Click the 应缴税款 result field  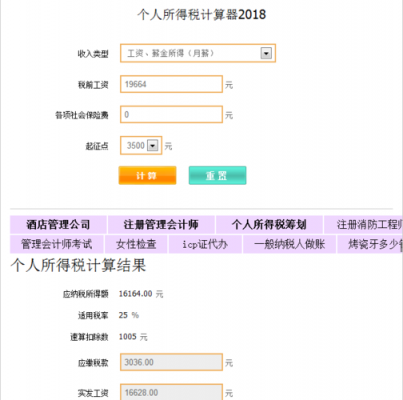(171, 362)
